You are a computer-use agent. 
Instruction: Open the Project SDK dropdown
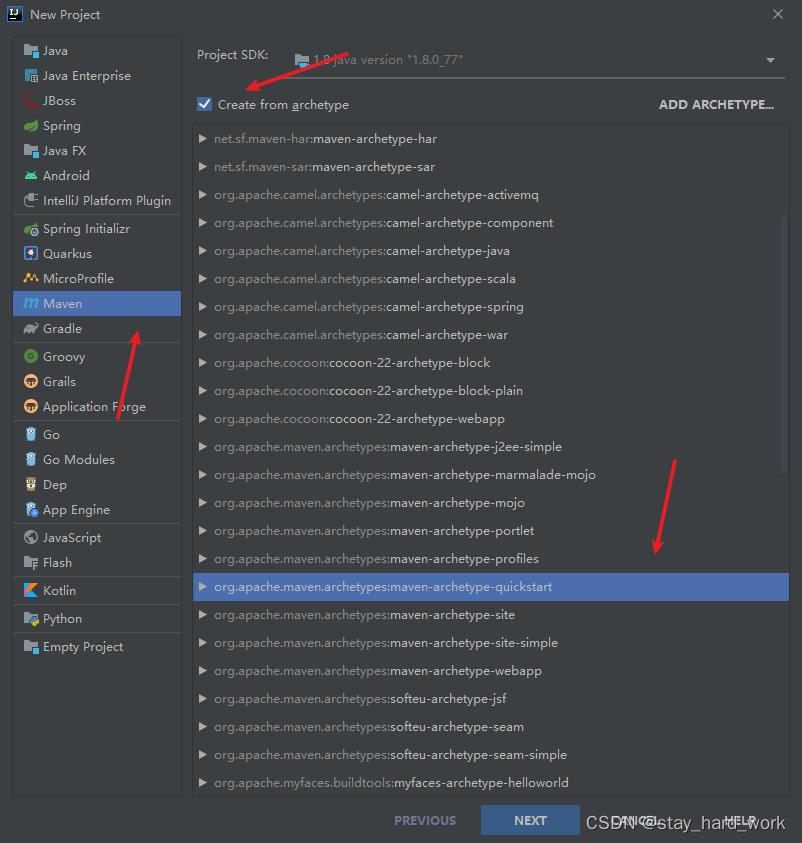pos(770,60)
